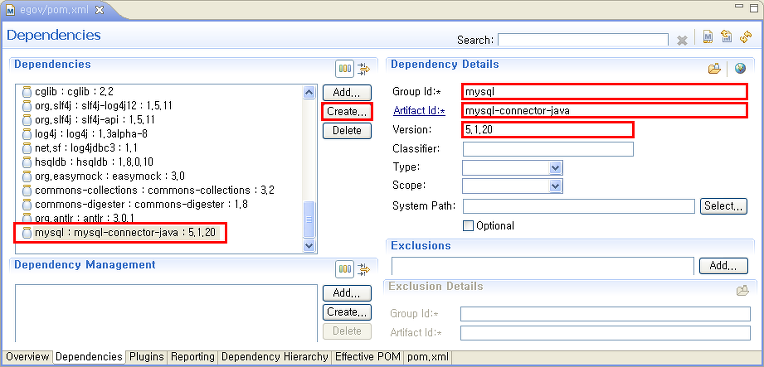Switch to the Plugins tab

(x=146, y=357)
